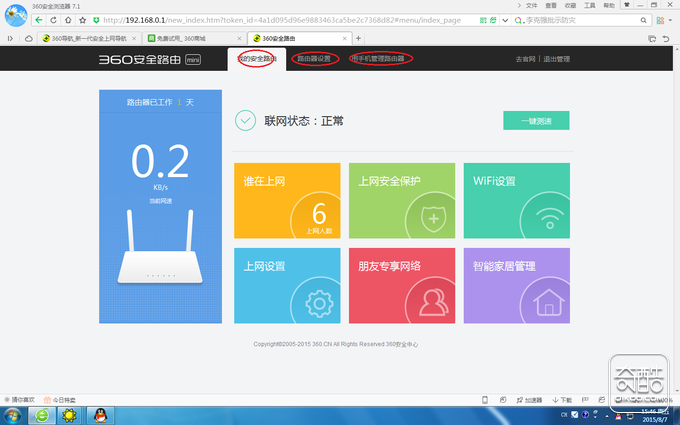
Task: Open 用手机管理路由器 navigation tab
Action: [x=378, y=59]
